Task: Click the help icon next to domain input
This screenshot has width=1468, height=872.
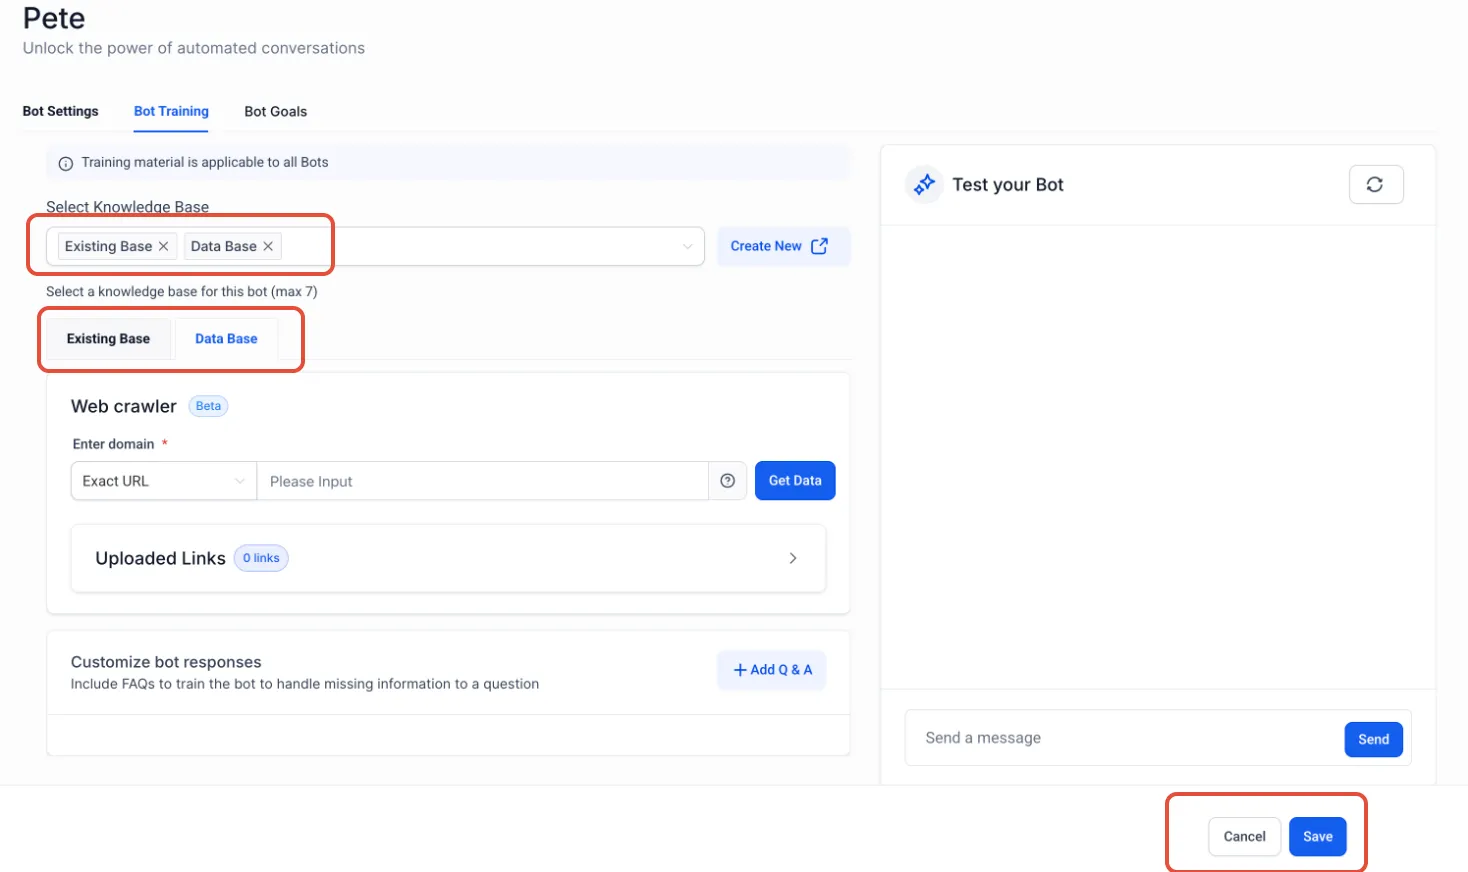Action: pos(728,481)
